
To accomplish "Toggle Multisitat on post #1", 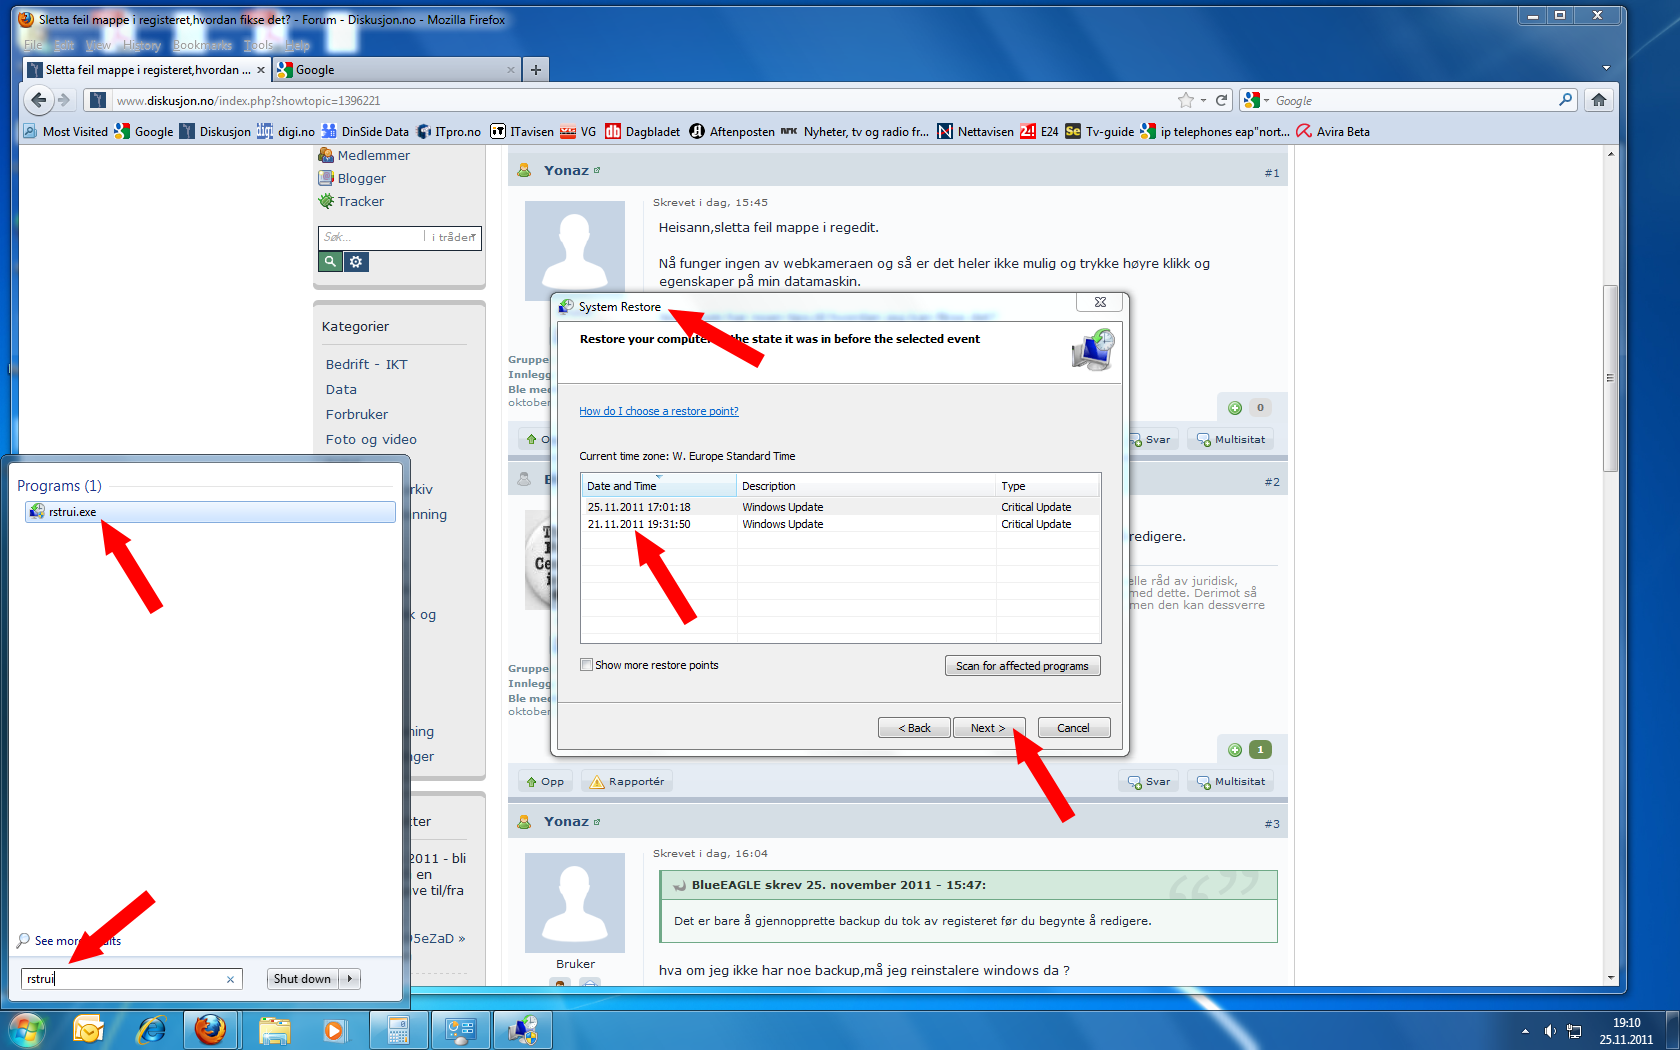I will (1231, 440).
